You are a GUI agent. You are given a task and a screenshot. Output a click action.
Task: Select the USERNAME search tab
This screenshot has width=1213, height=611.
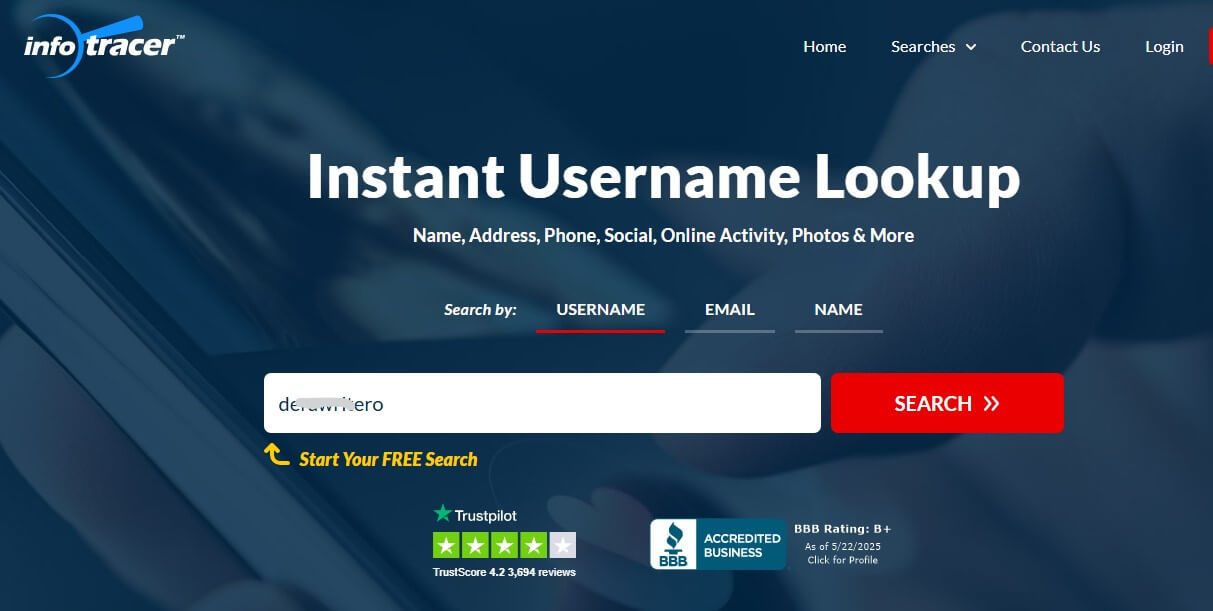point(600,309)
